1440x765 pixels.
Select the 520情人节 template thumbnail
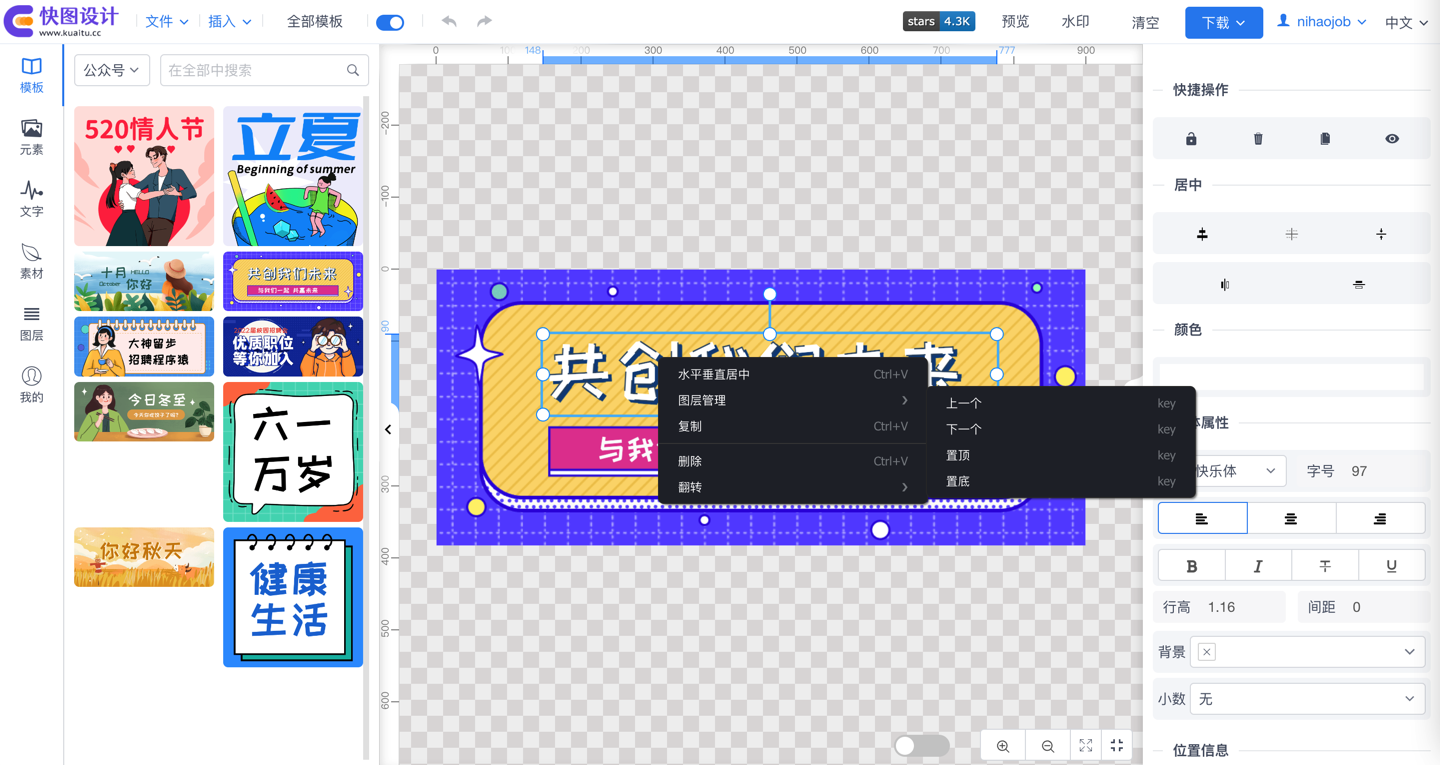coord(143,176)
